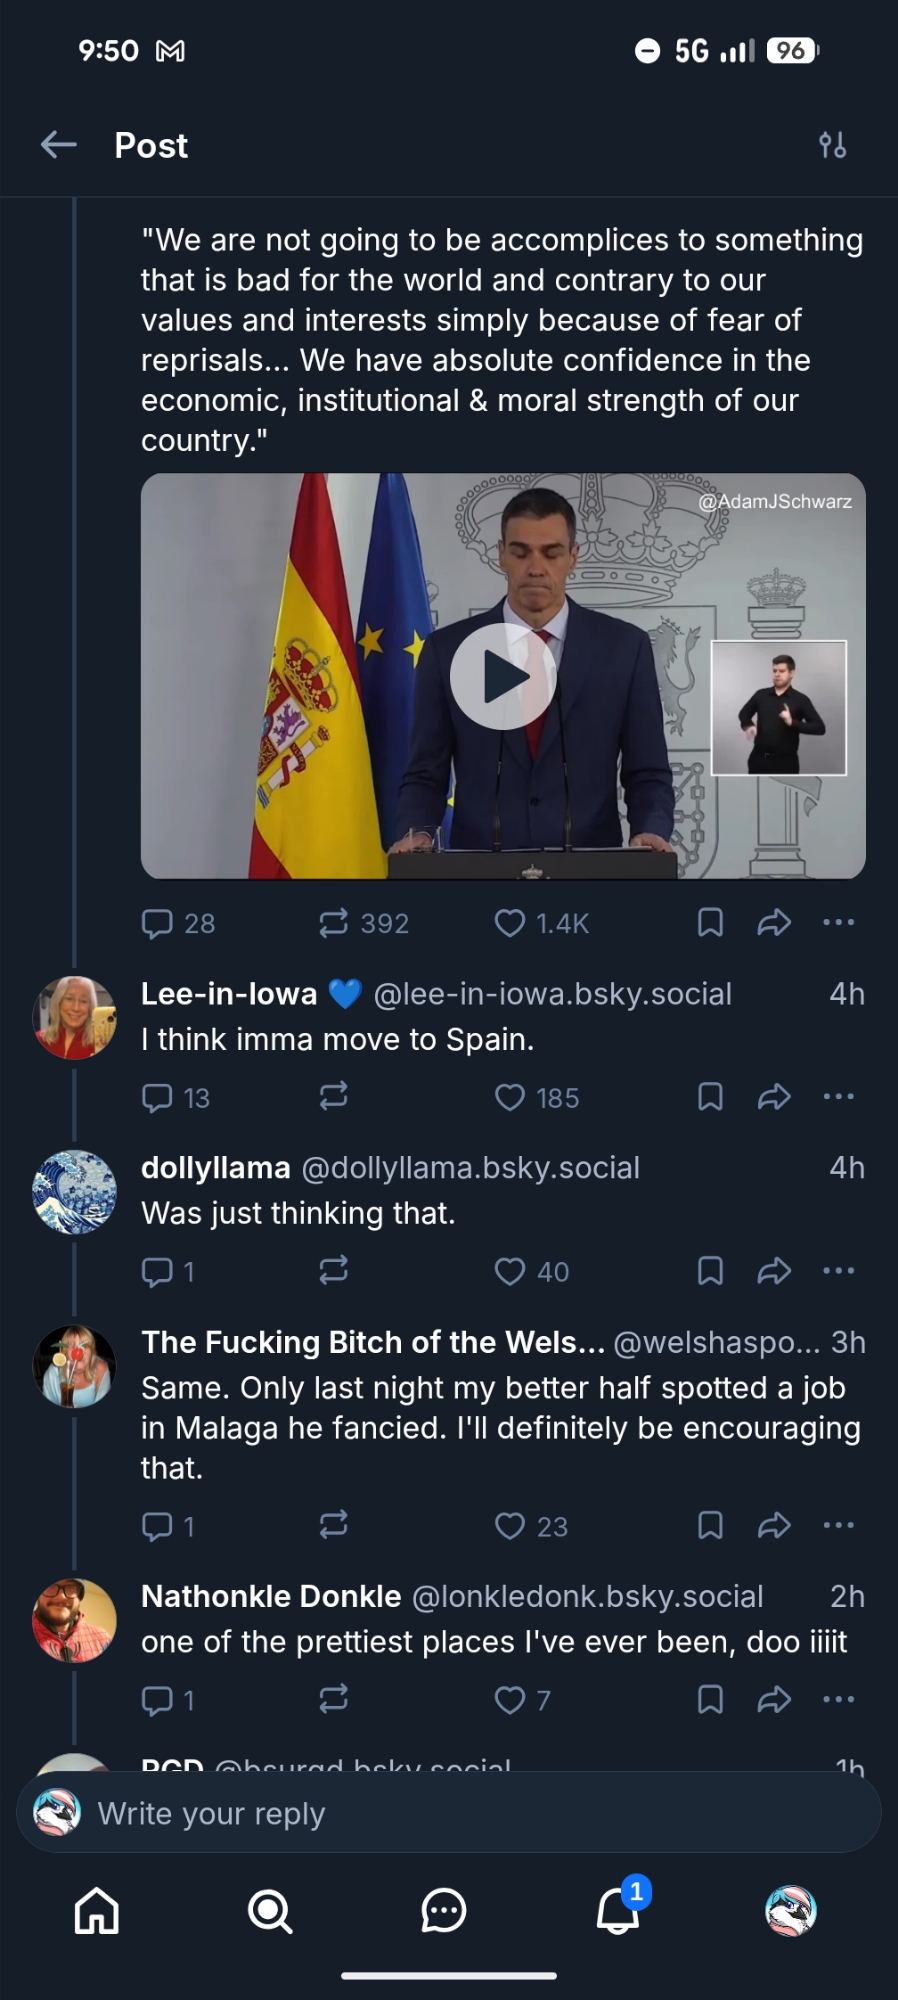Open the Chat messages tab
Screen dimensions: 898x2000
click(x=444, y=1911)
